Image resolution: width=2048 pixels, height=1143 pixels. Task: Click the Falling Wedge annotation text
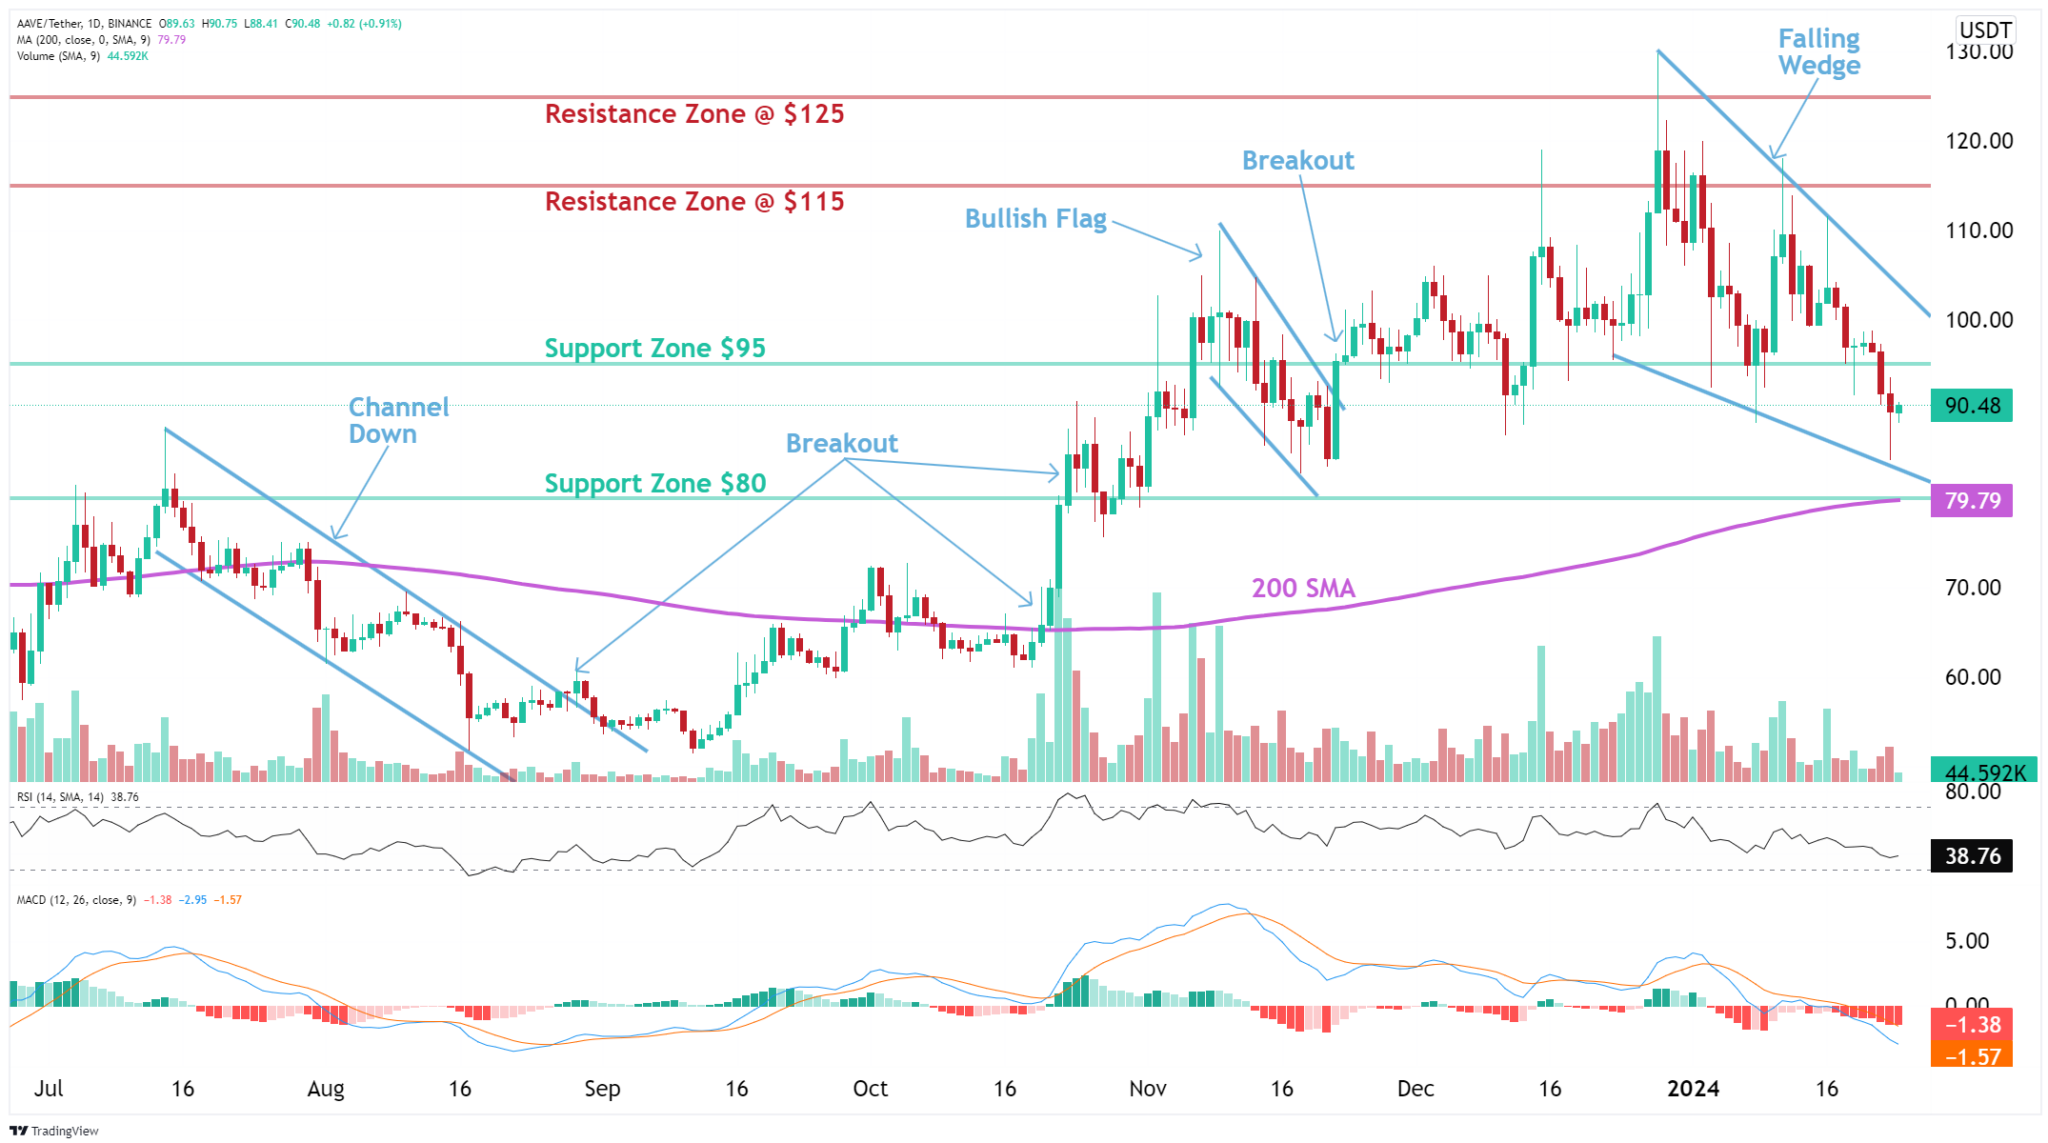(1818, 52)
